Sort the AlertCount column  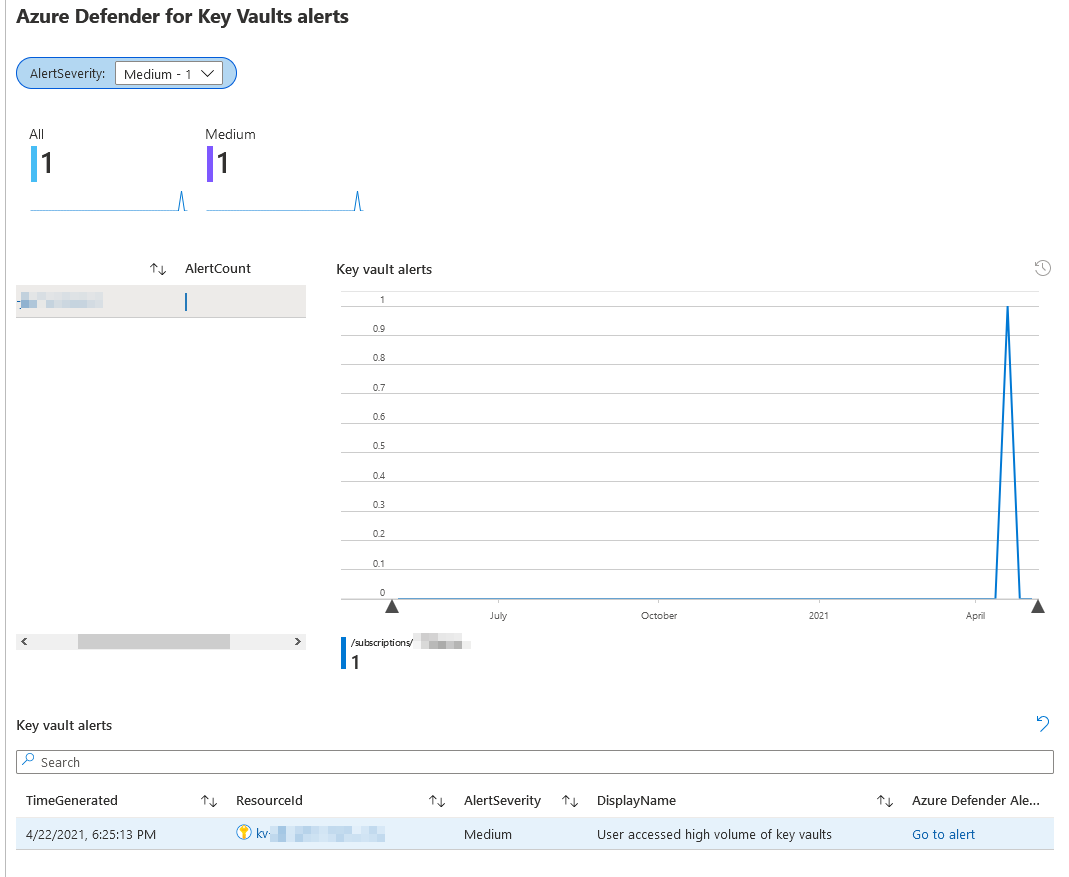coord(158,268)
